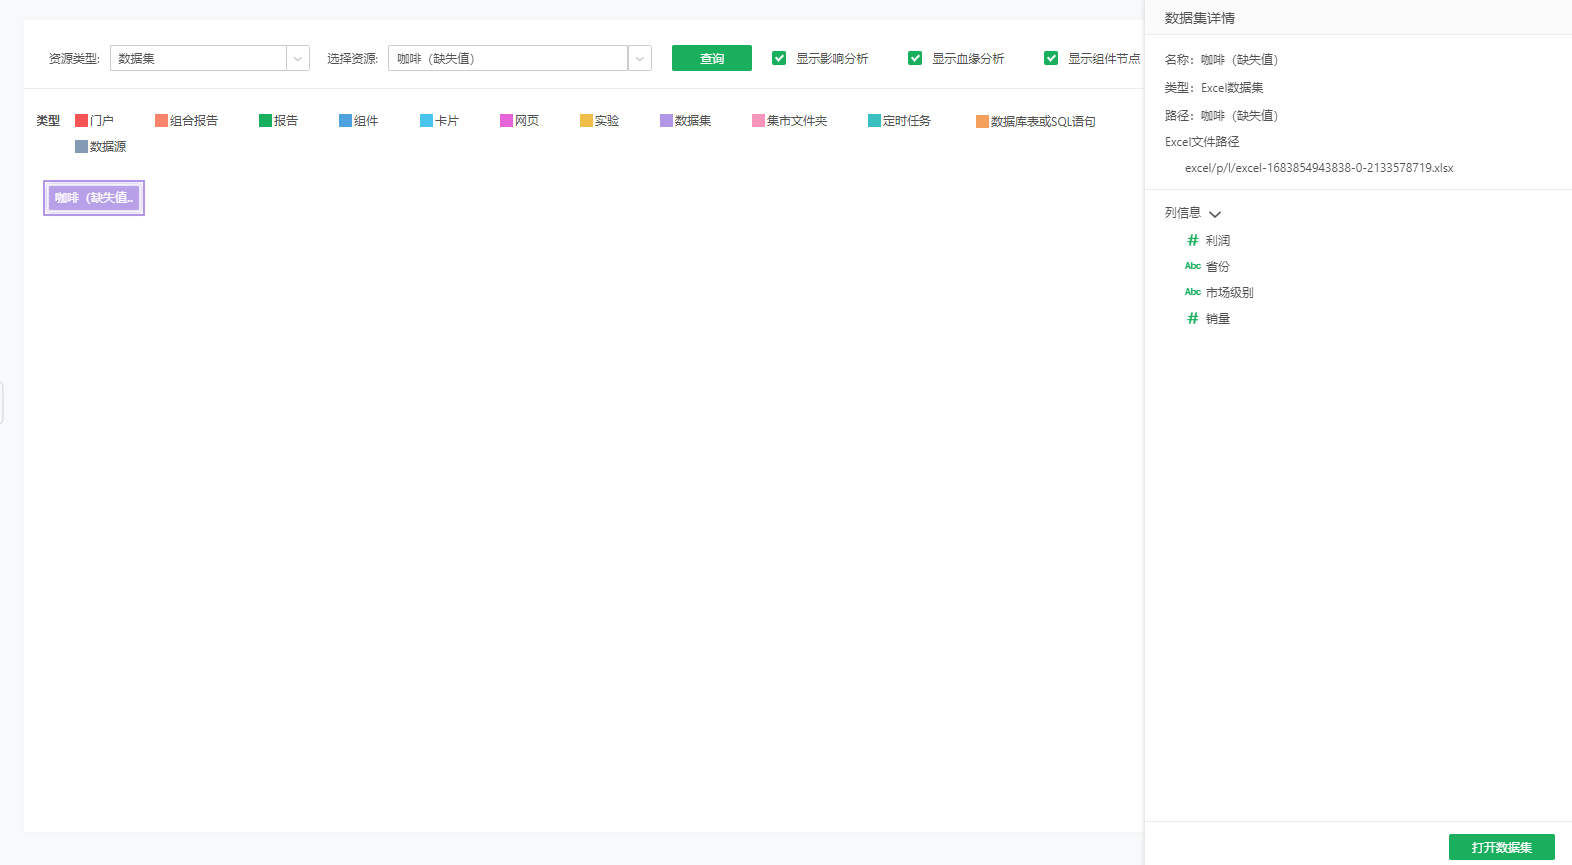
Task: Click the 网页 magenta legend swatch
Action: pyautogui.click(x=506, y=120)
